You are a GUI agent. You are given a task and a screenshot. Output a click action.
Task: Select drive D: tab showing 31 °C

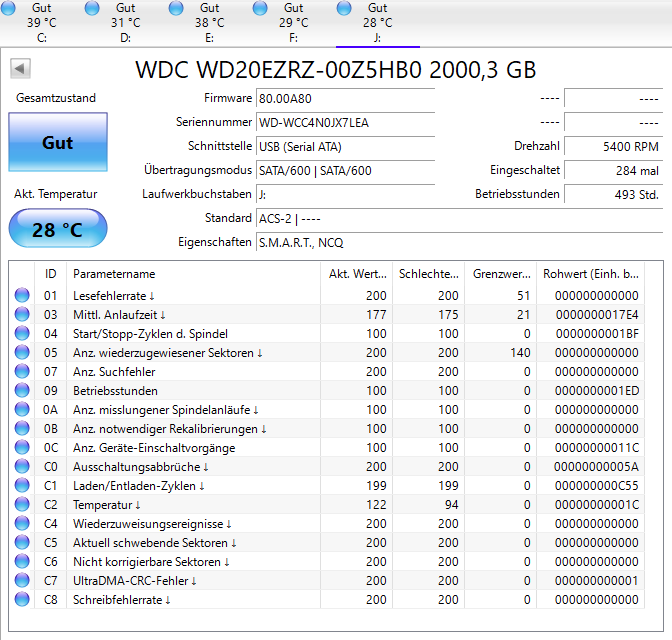126,23
